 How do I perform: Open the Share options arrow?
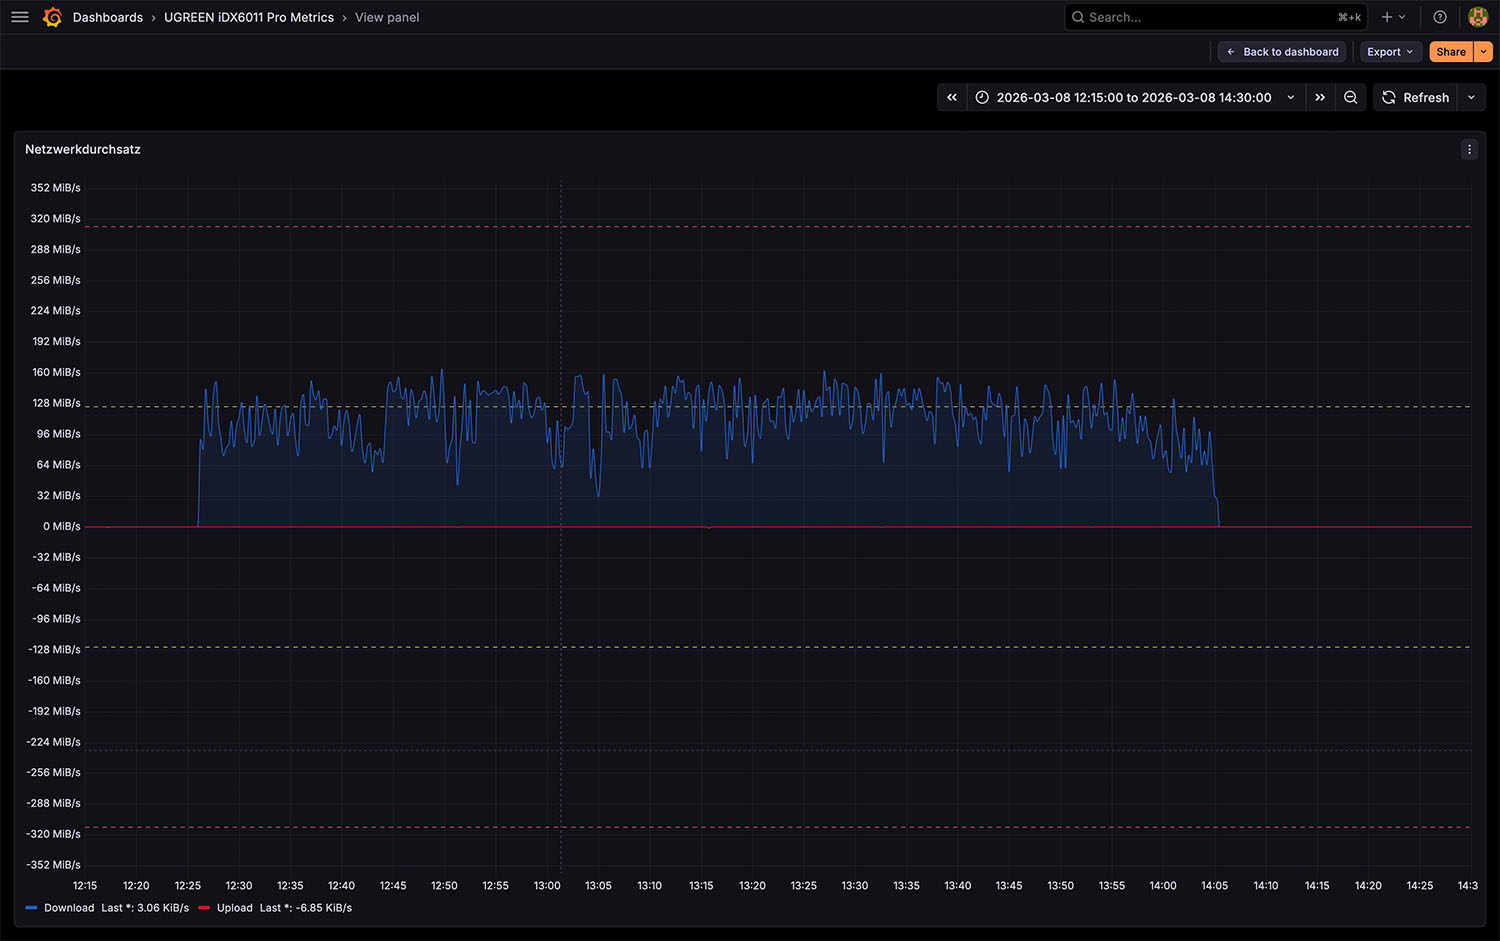(1484, 52)
